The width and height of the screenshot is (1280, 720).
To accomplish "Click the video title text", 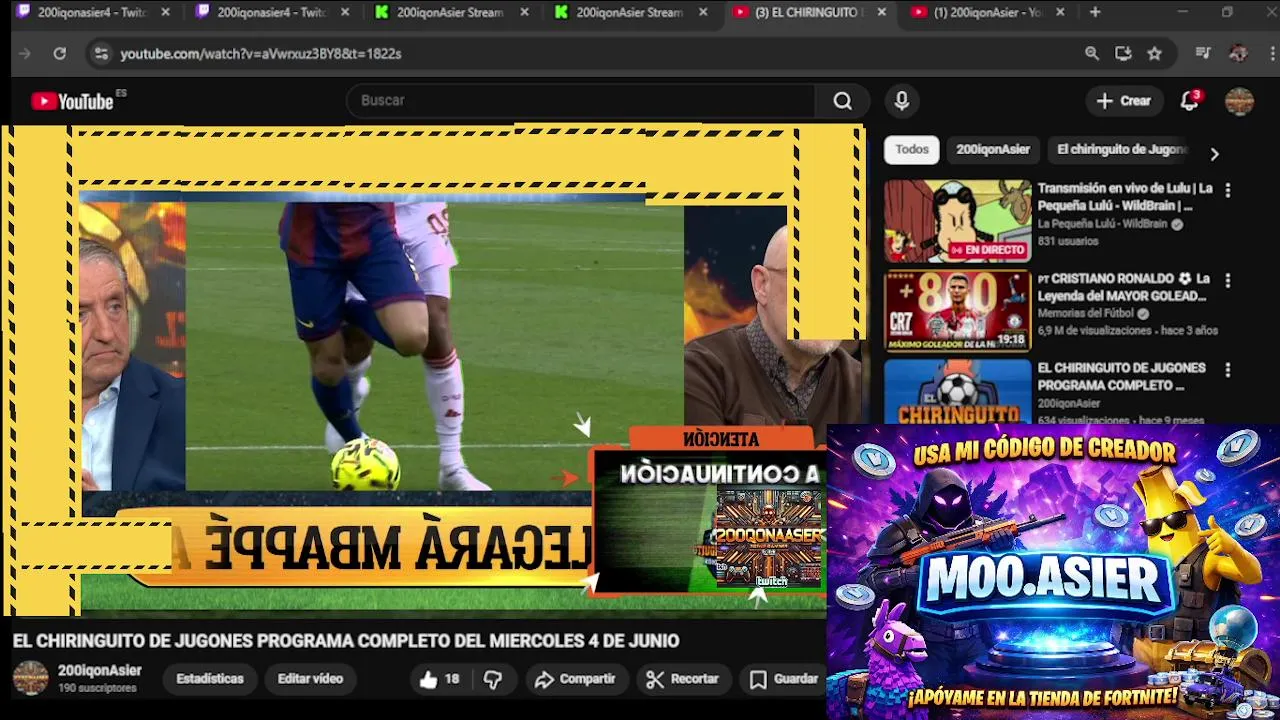I will point(346,641).
